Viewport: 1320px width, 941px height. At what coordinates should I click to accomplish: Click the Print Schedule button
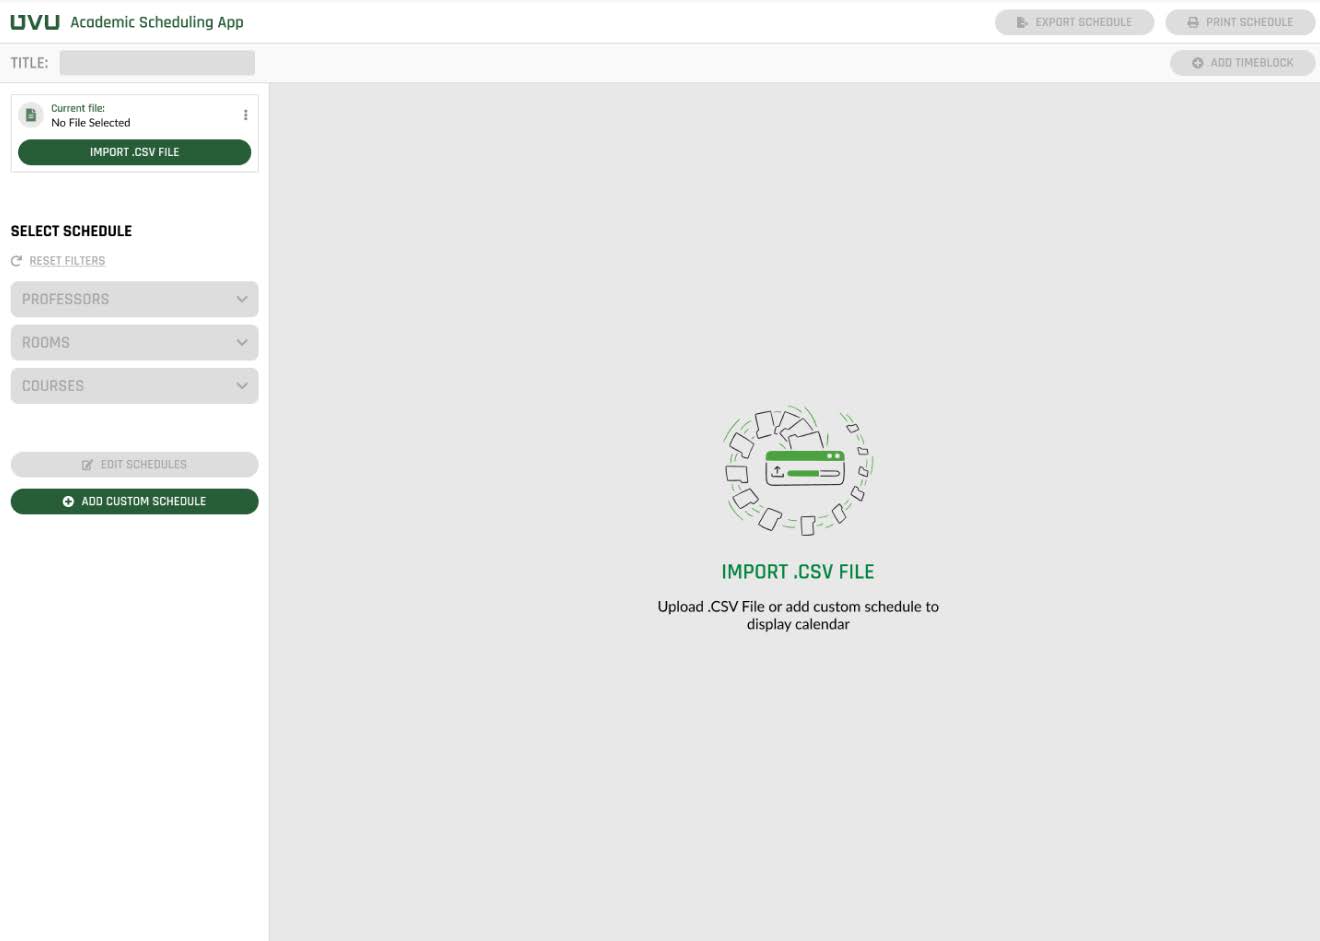1240,22
